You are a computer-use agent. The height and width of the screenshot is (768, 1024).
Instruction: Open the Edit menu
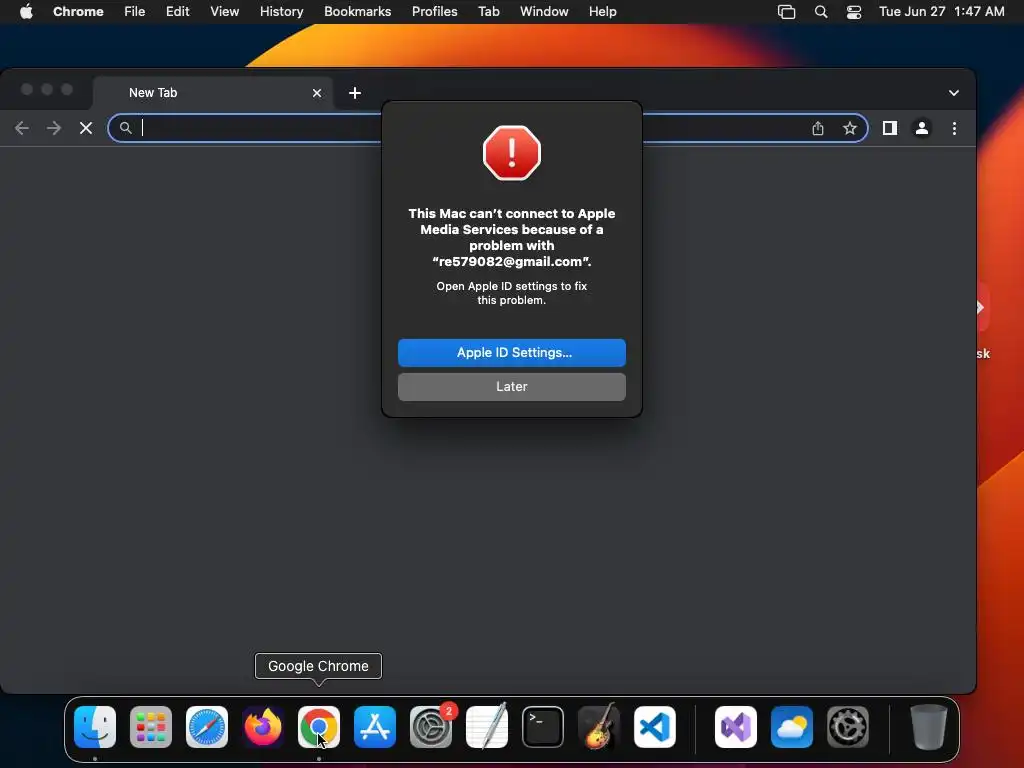point(178,12)
